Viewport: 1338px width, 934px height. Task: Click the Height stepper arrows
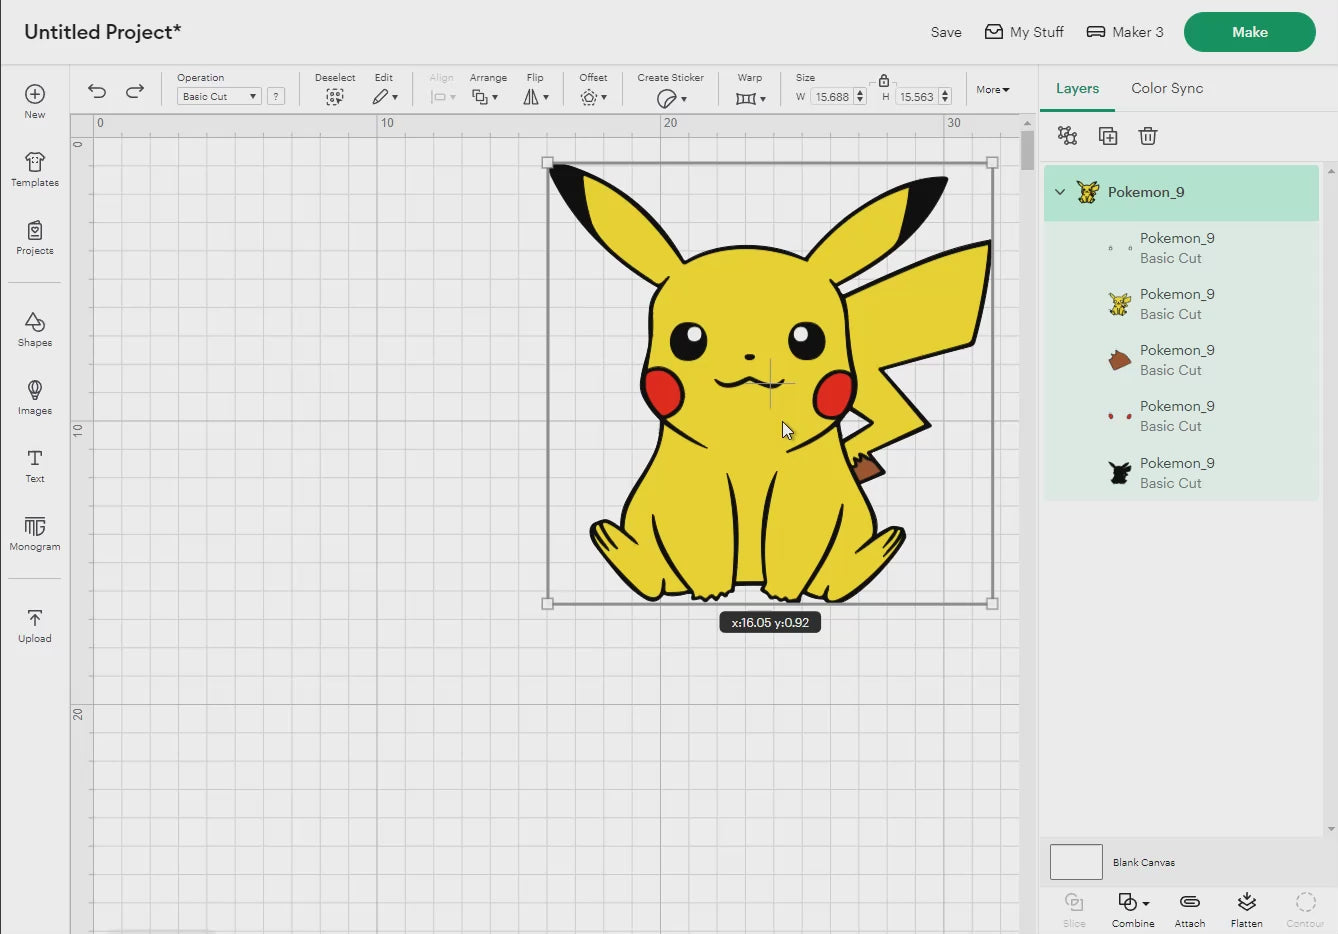945,97
